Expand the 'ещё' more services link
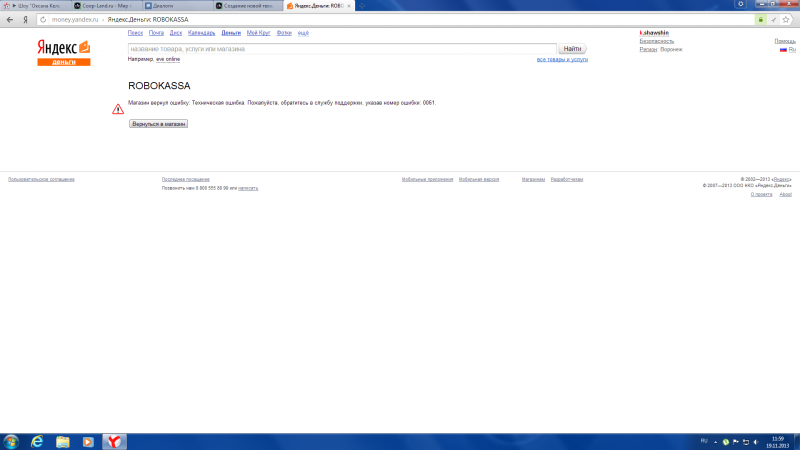The width and height of the screenshot is (800, 450). pyautogui.click(x=303, y=33)
